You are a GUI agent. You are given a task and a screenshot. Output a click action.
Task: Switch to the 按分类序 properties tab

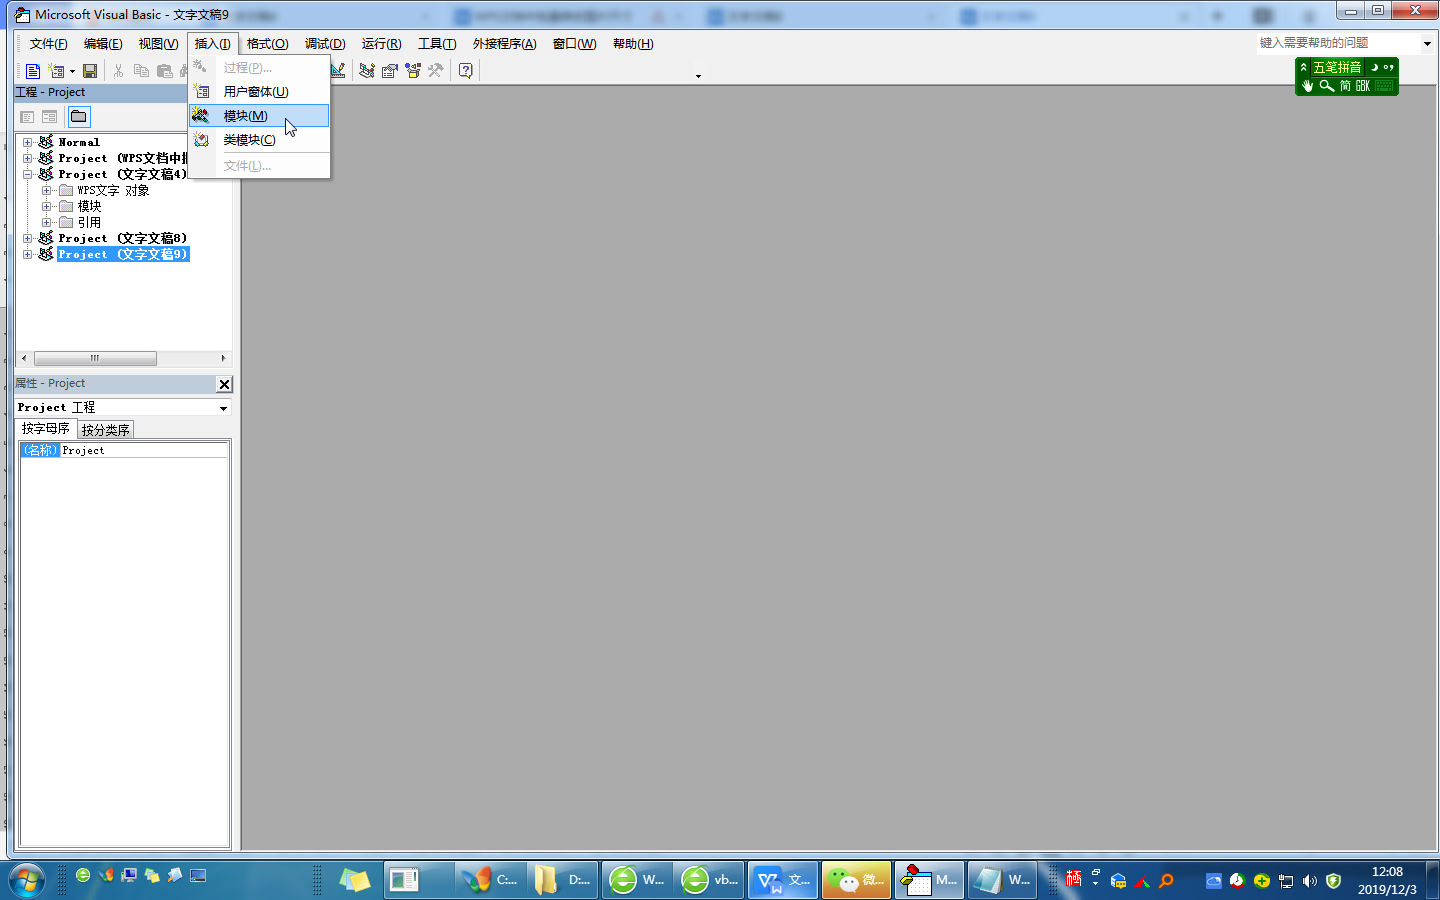point(105,430)
